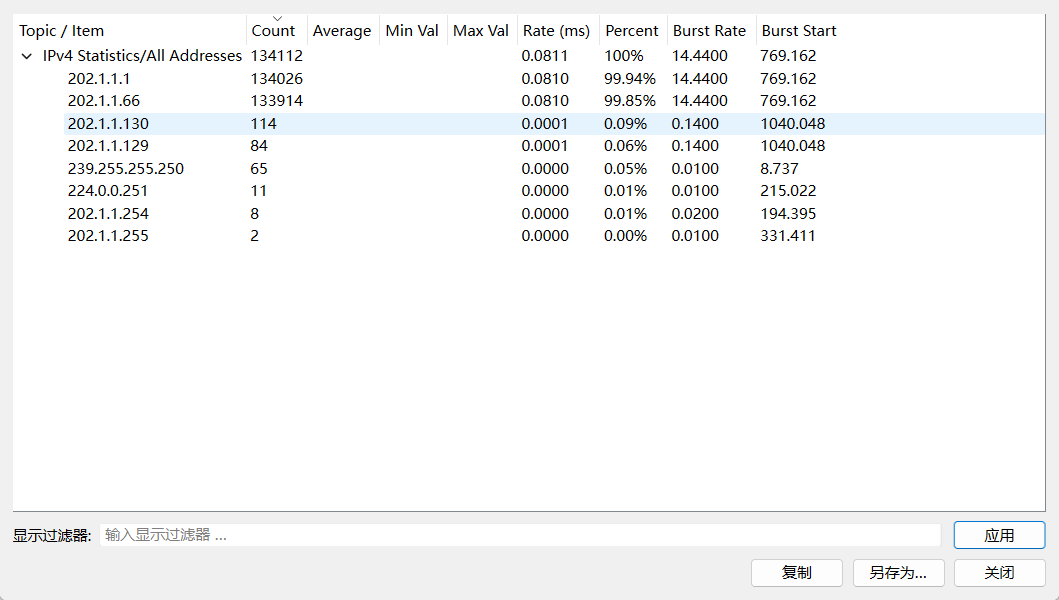Image resolution: width=1059 pixels, height=600 pixels.
Task: Click the percent value 0.05%
Action: pos(625,169)
